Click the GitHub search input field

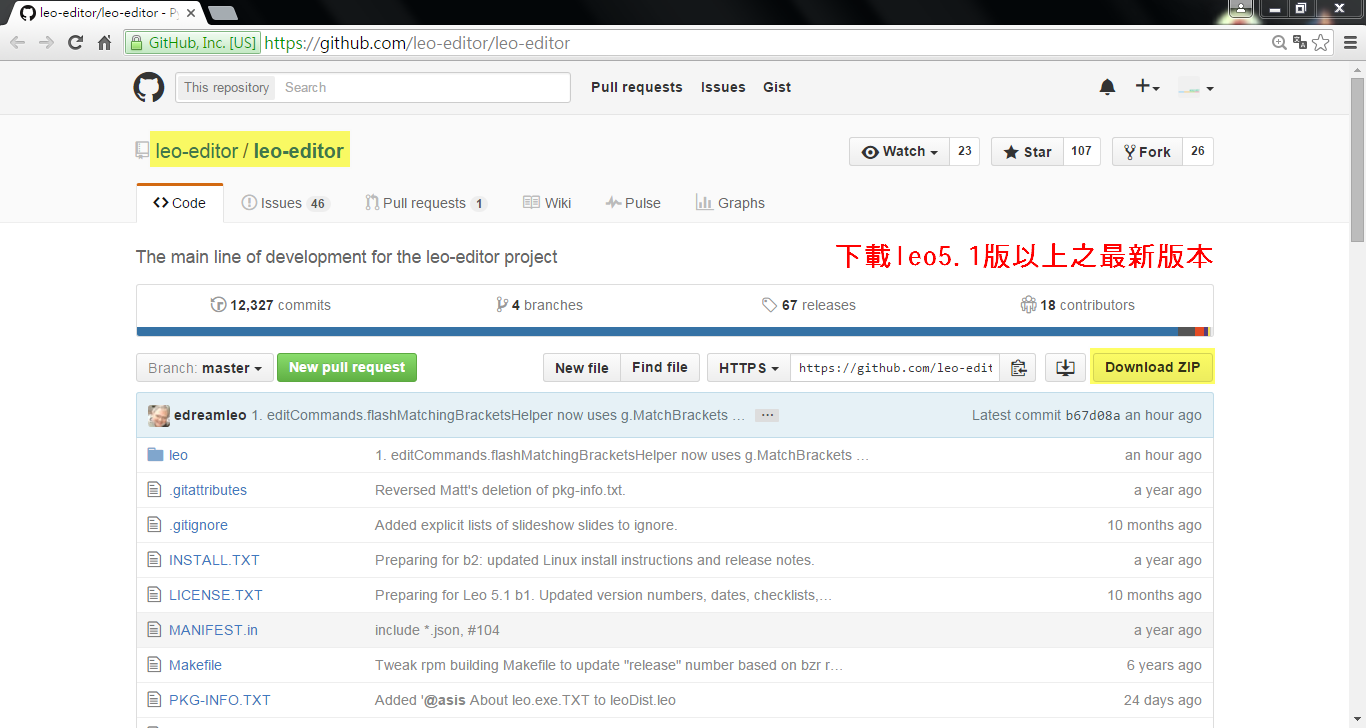422,87
